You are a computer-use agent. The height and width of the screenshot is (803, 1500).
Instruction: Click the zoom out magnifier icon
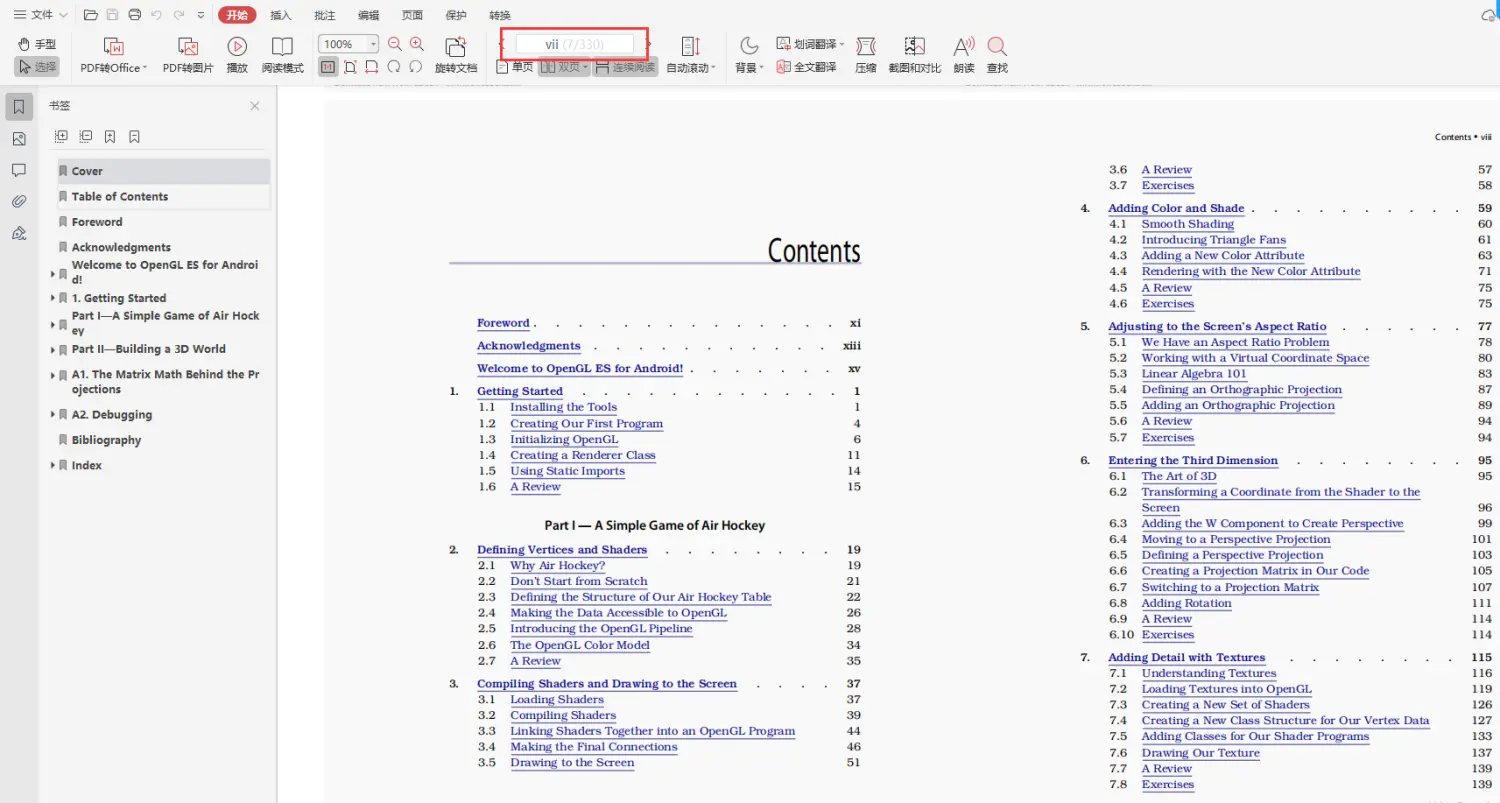coord(394,44)
